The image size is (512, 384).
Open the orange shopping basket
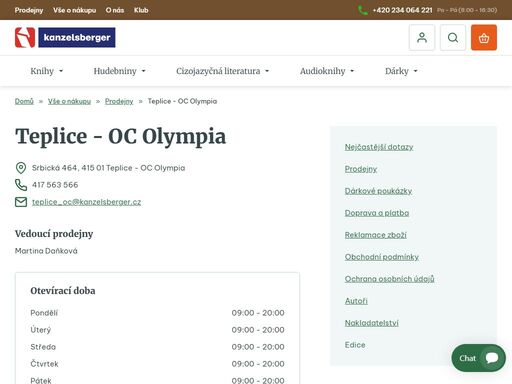click(x=484, y=37)
